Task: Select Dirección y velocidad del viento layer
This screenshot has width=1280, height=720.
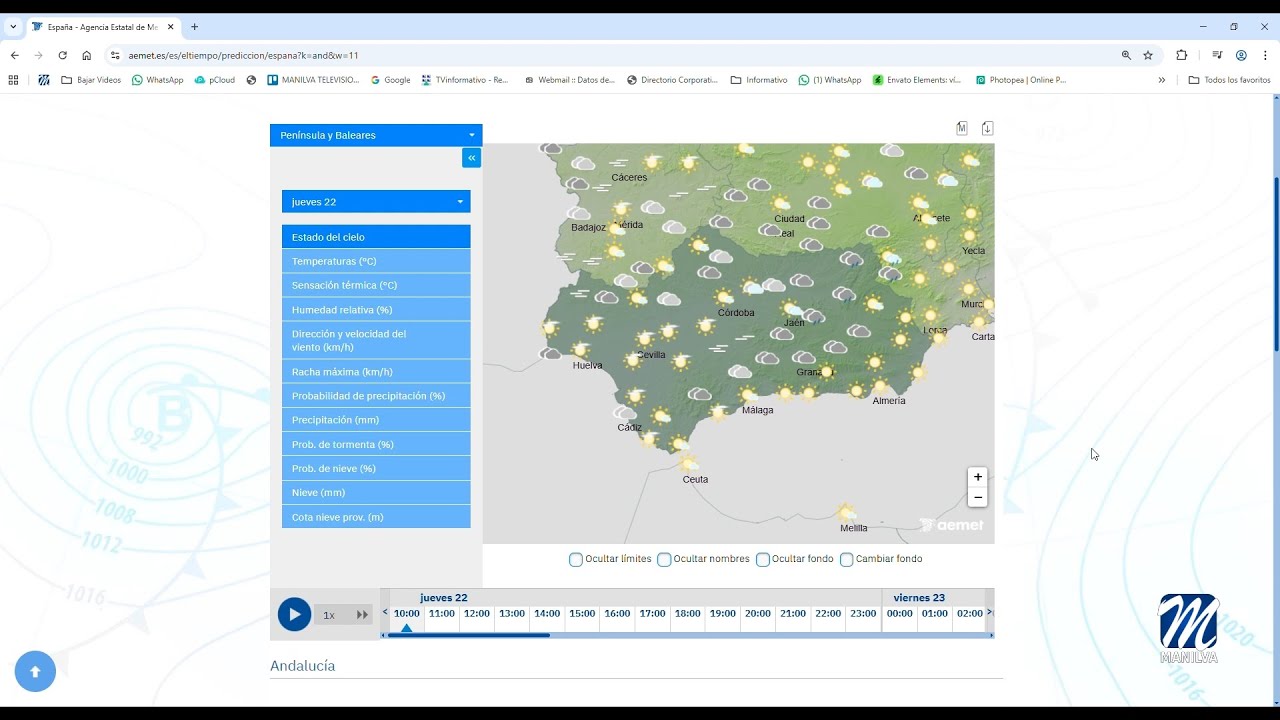Action: point(376,340)
